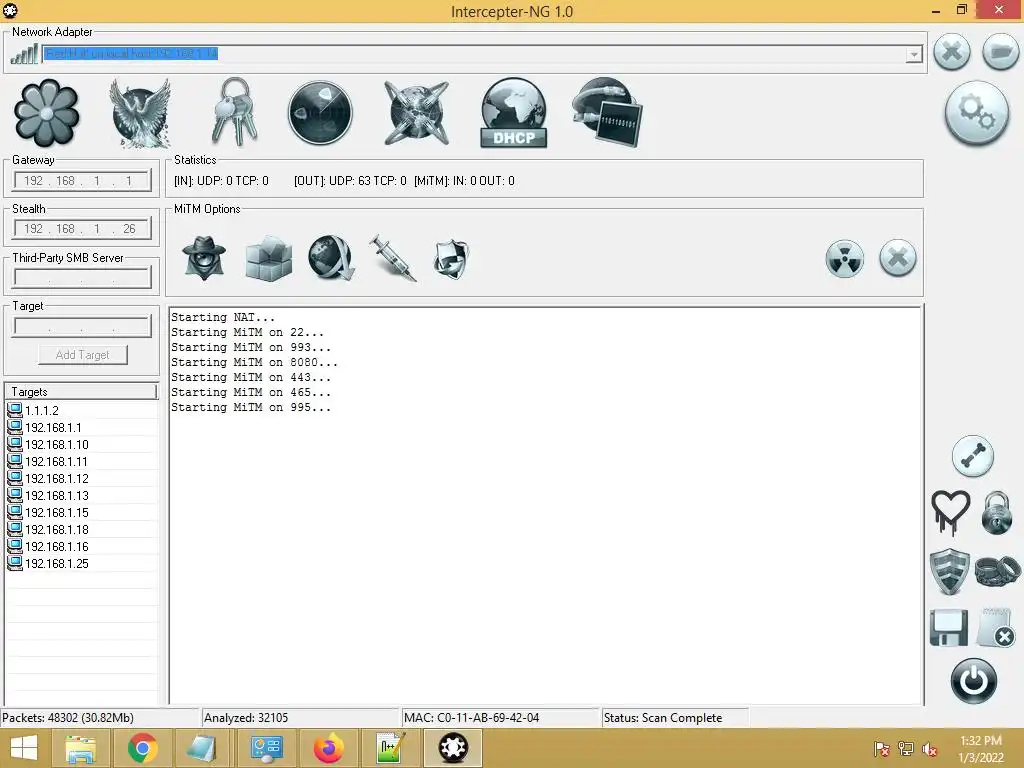Click the power start/stop button
The height and width of the screenshot is (768, 1024).
(x=974, y=681)
